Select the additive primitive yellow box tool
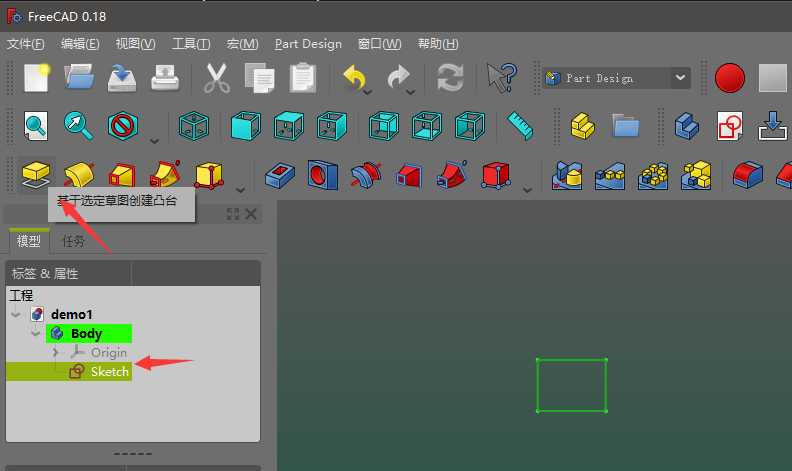This screenshot has height=471, width=792. pos(209,175)
